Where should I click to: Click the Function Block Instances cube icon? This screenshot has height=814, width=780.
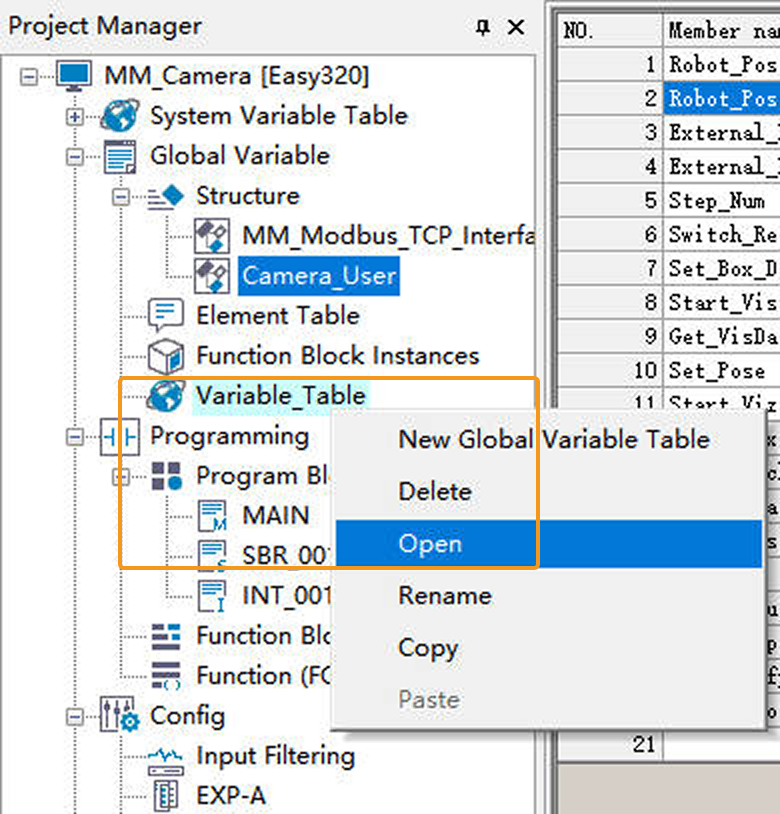coord(165,356)
